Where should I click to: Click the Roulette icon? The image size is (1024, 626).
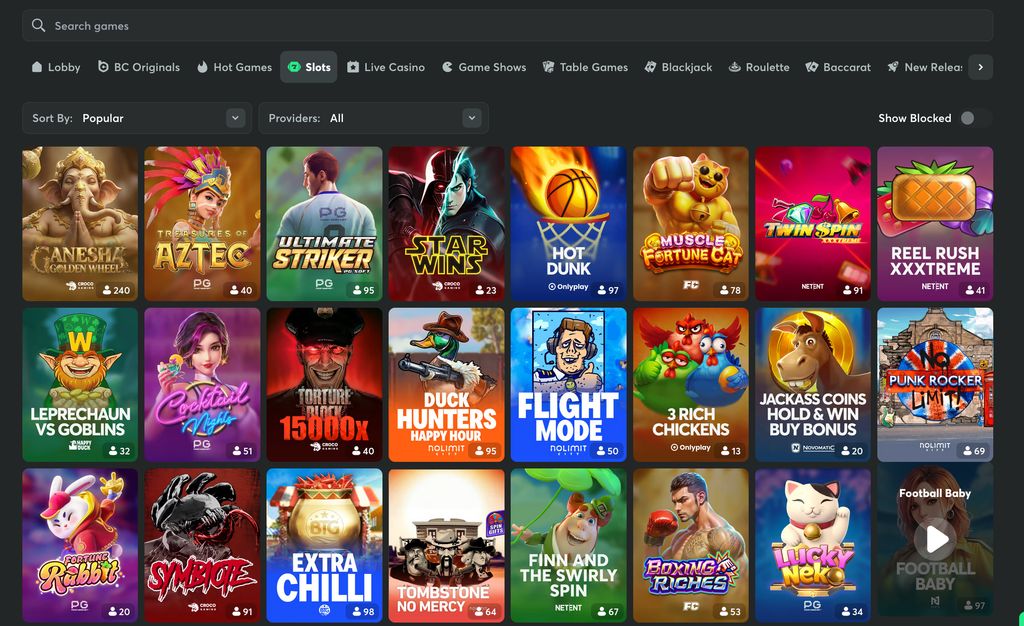coord(735,67)
